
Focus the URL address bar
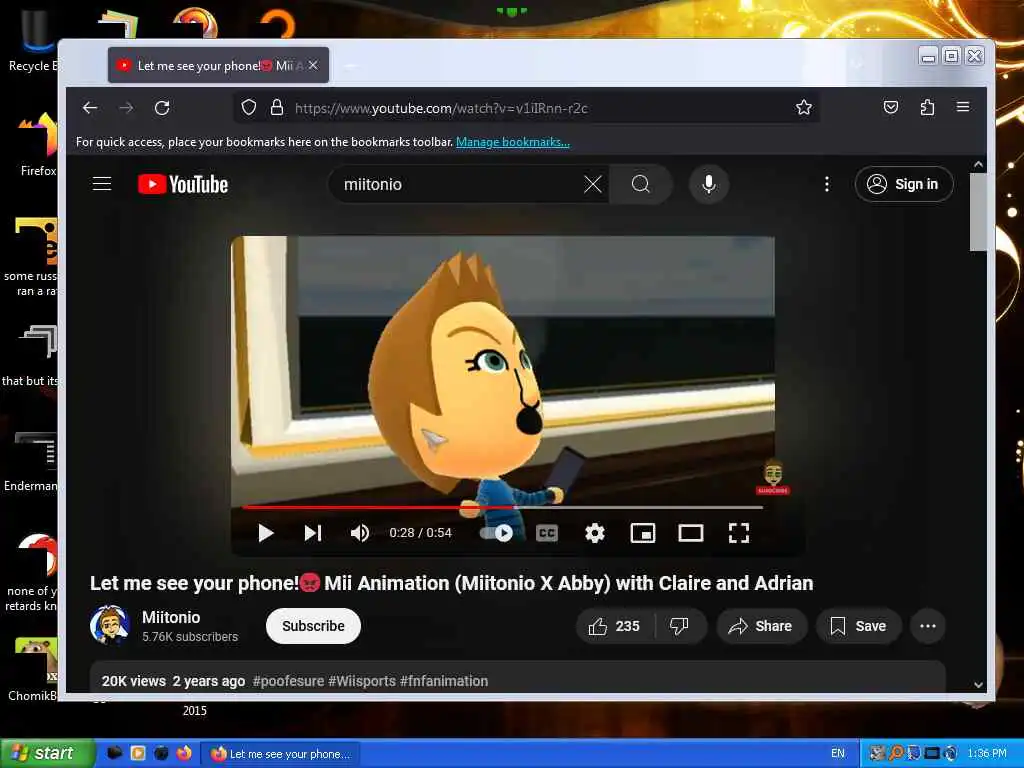click(x=526, y=108)
